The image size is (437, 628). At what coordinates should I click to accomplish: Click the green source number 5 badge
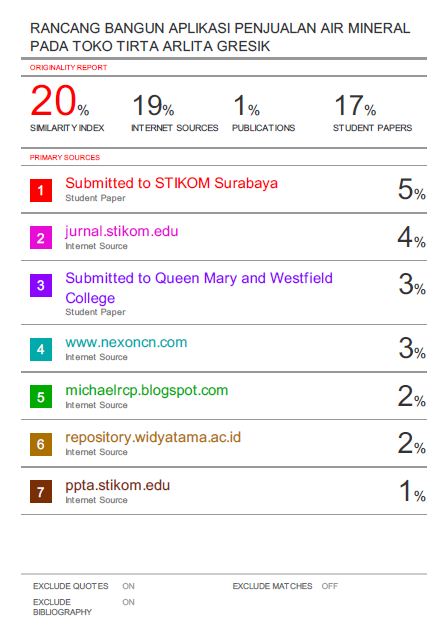tap(41, 397)
